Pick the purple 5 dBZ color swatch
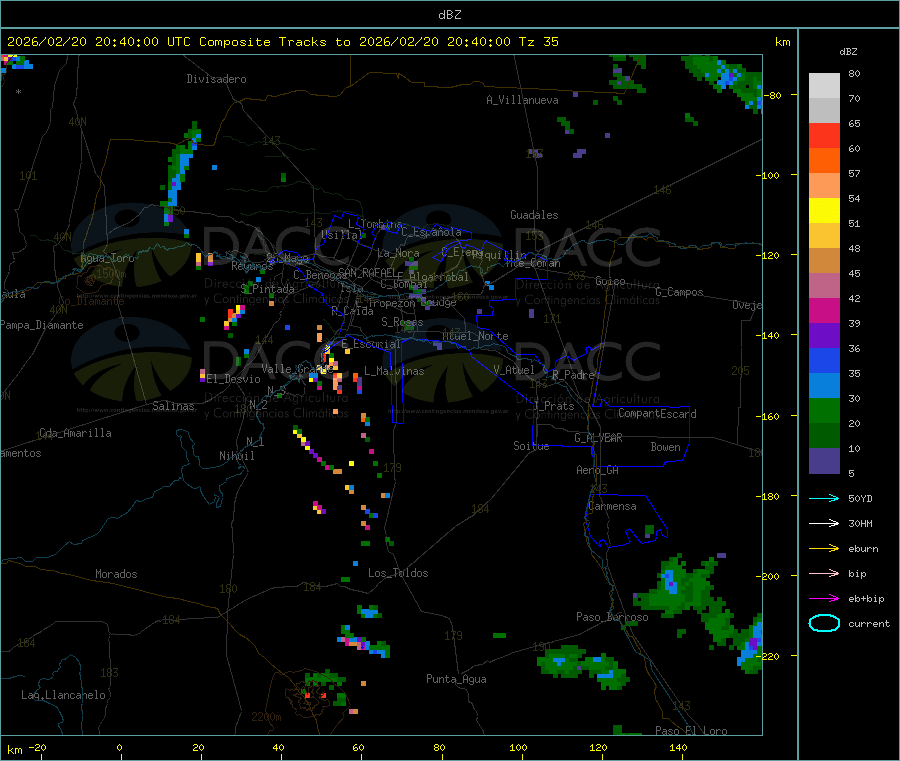 (824, 461)
